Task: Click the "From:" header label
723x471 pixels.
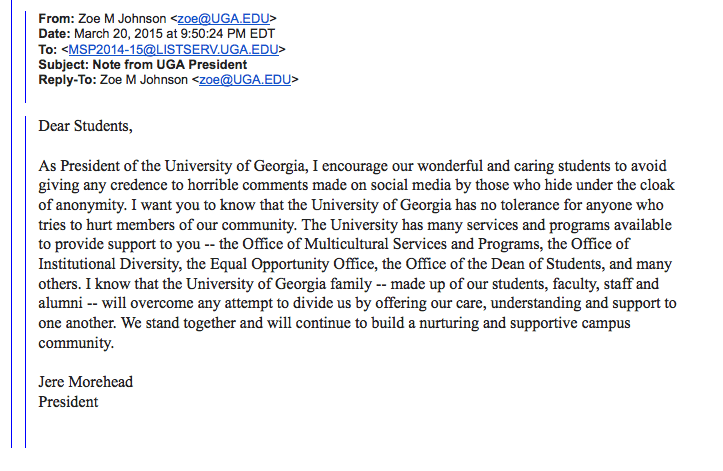Action: (x=57, y=18)
